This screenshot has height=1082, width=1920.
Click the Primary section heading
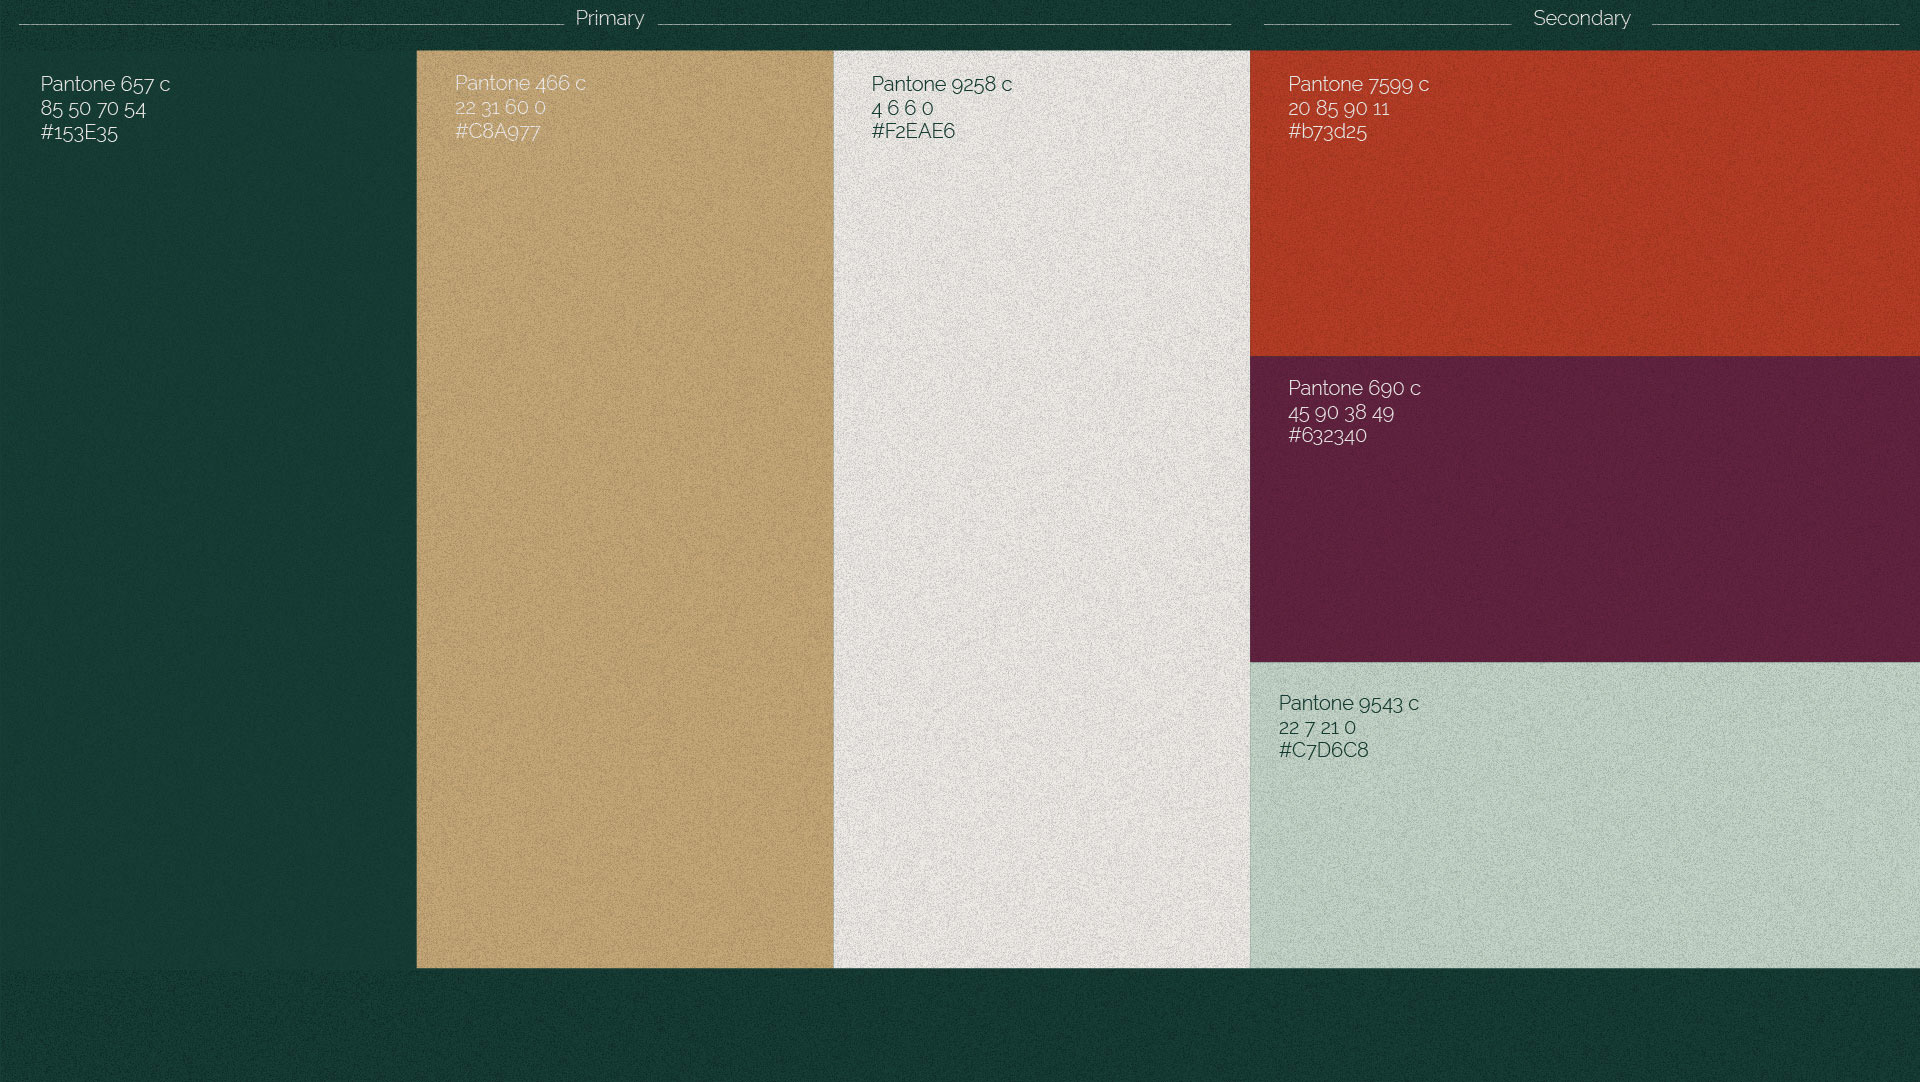pos(610,18)
